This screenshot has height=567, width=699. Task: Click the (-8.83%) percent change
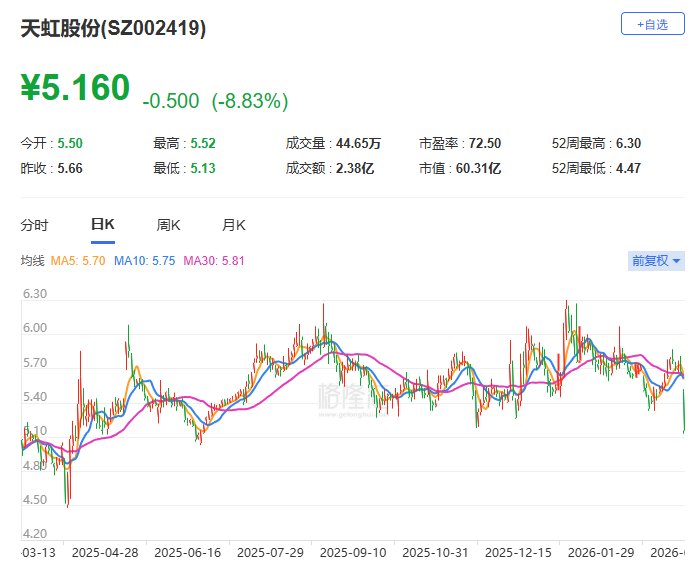click(249, 101)
